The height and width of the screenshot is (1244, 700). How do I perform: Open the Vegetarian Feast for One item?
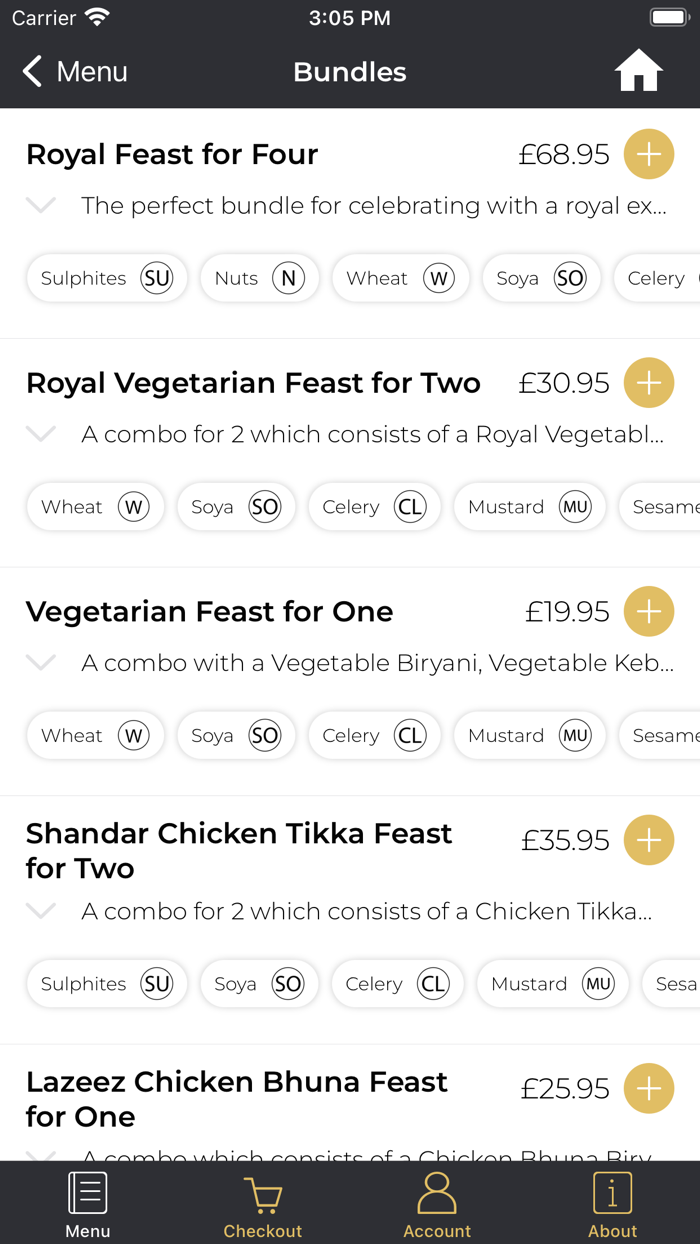[x=210, y=611]
